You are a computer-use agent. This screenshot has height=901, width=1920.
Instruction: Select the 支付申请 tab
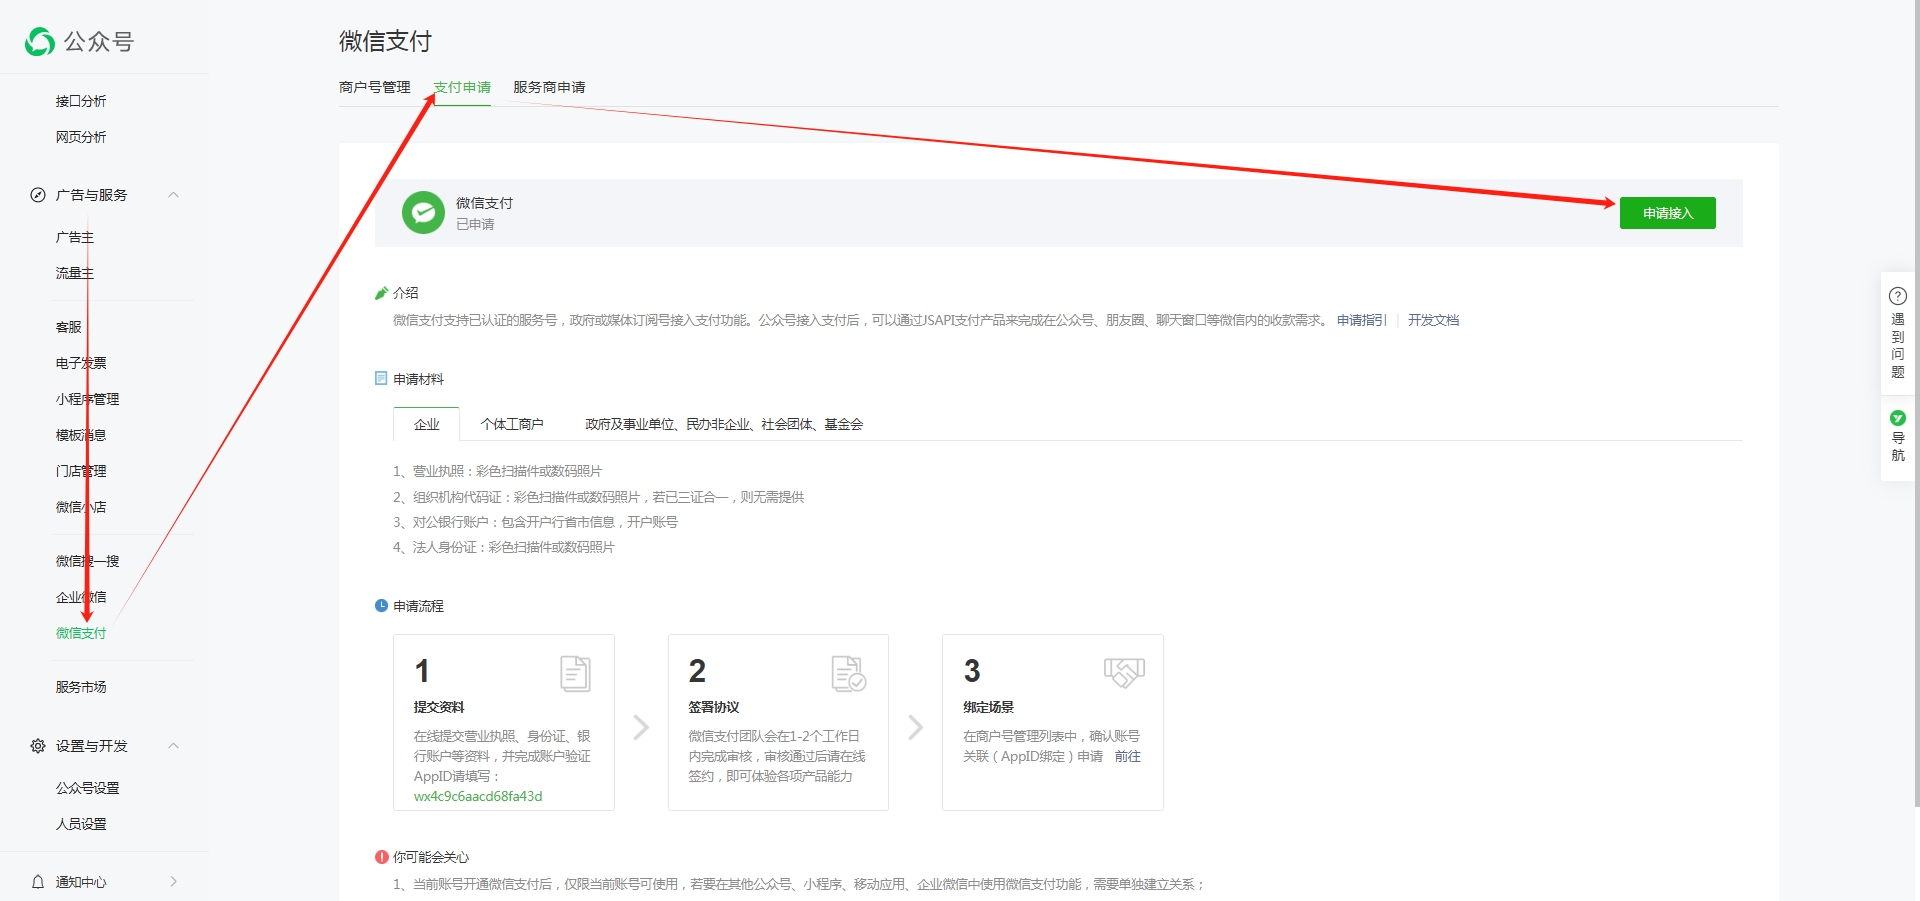click(462, 87)
